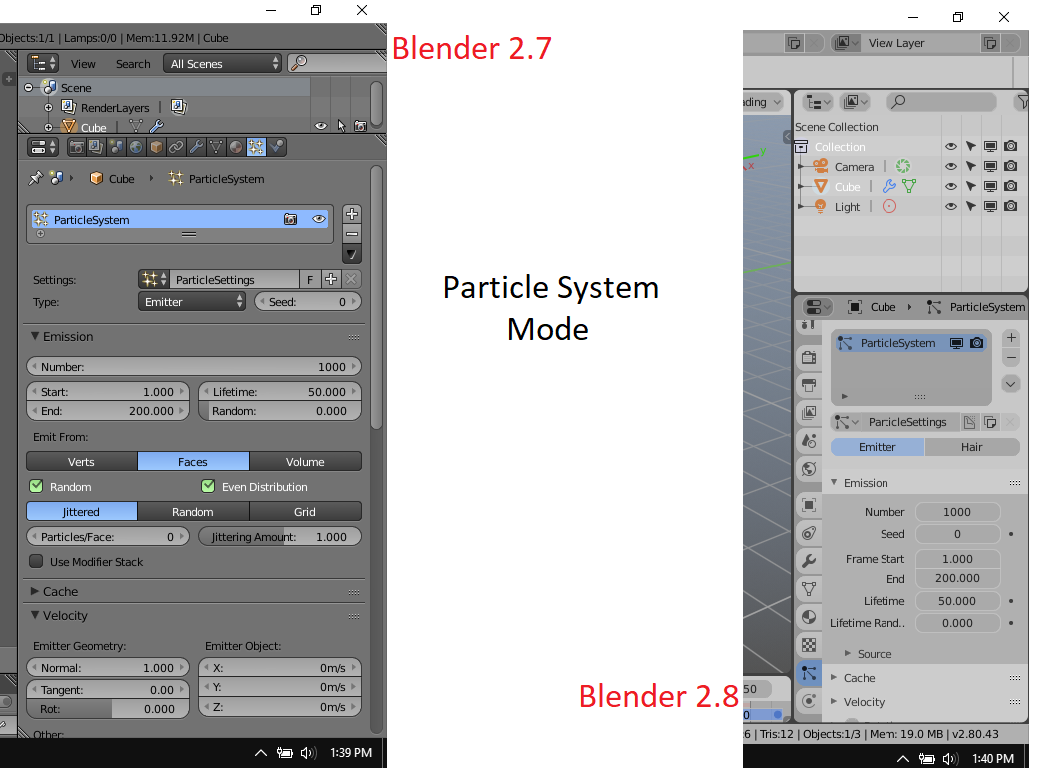This screenshot has width=1046, height=768.
Task: Toggle ParticleSystem viewport eye in Blender 2.7
Action: click(x=319, y=219)
